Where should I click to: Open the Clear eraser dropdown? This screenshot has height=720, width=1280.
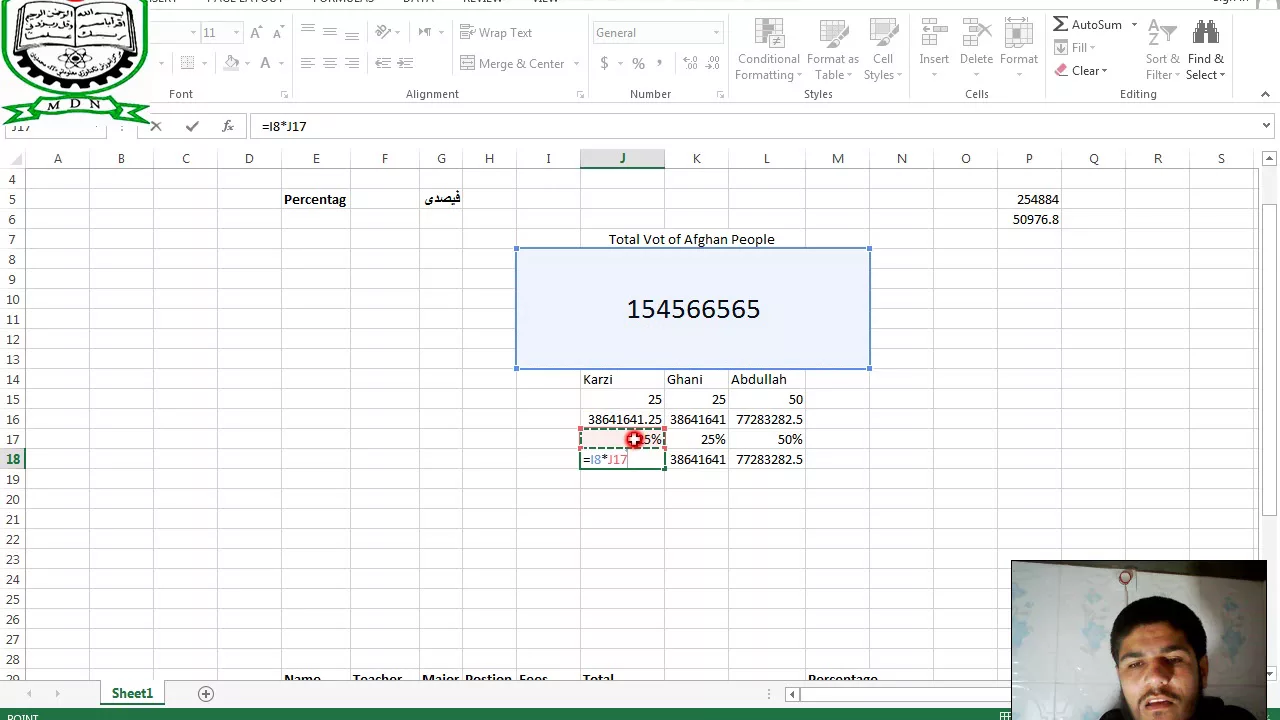pos(1080,71)
